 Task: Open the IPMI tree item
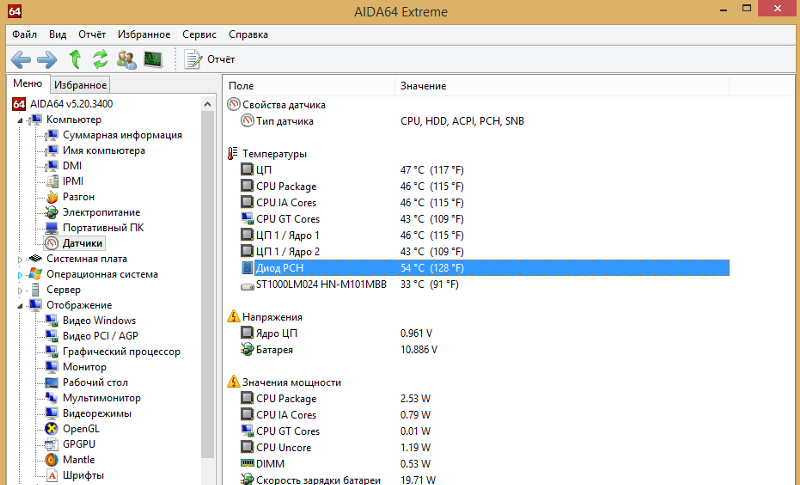73,181
